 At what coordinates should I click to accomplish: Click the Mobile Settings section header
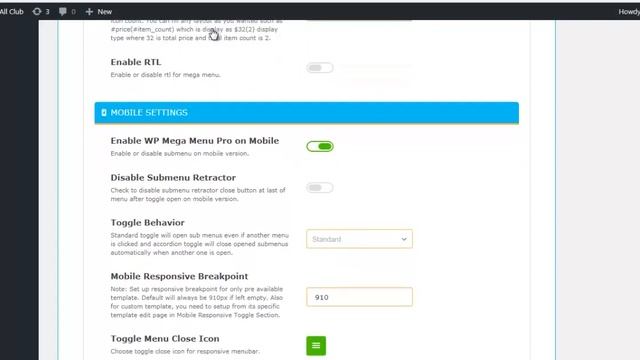coord(307,113)
